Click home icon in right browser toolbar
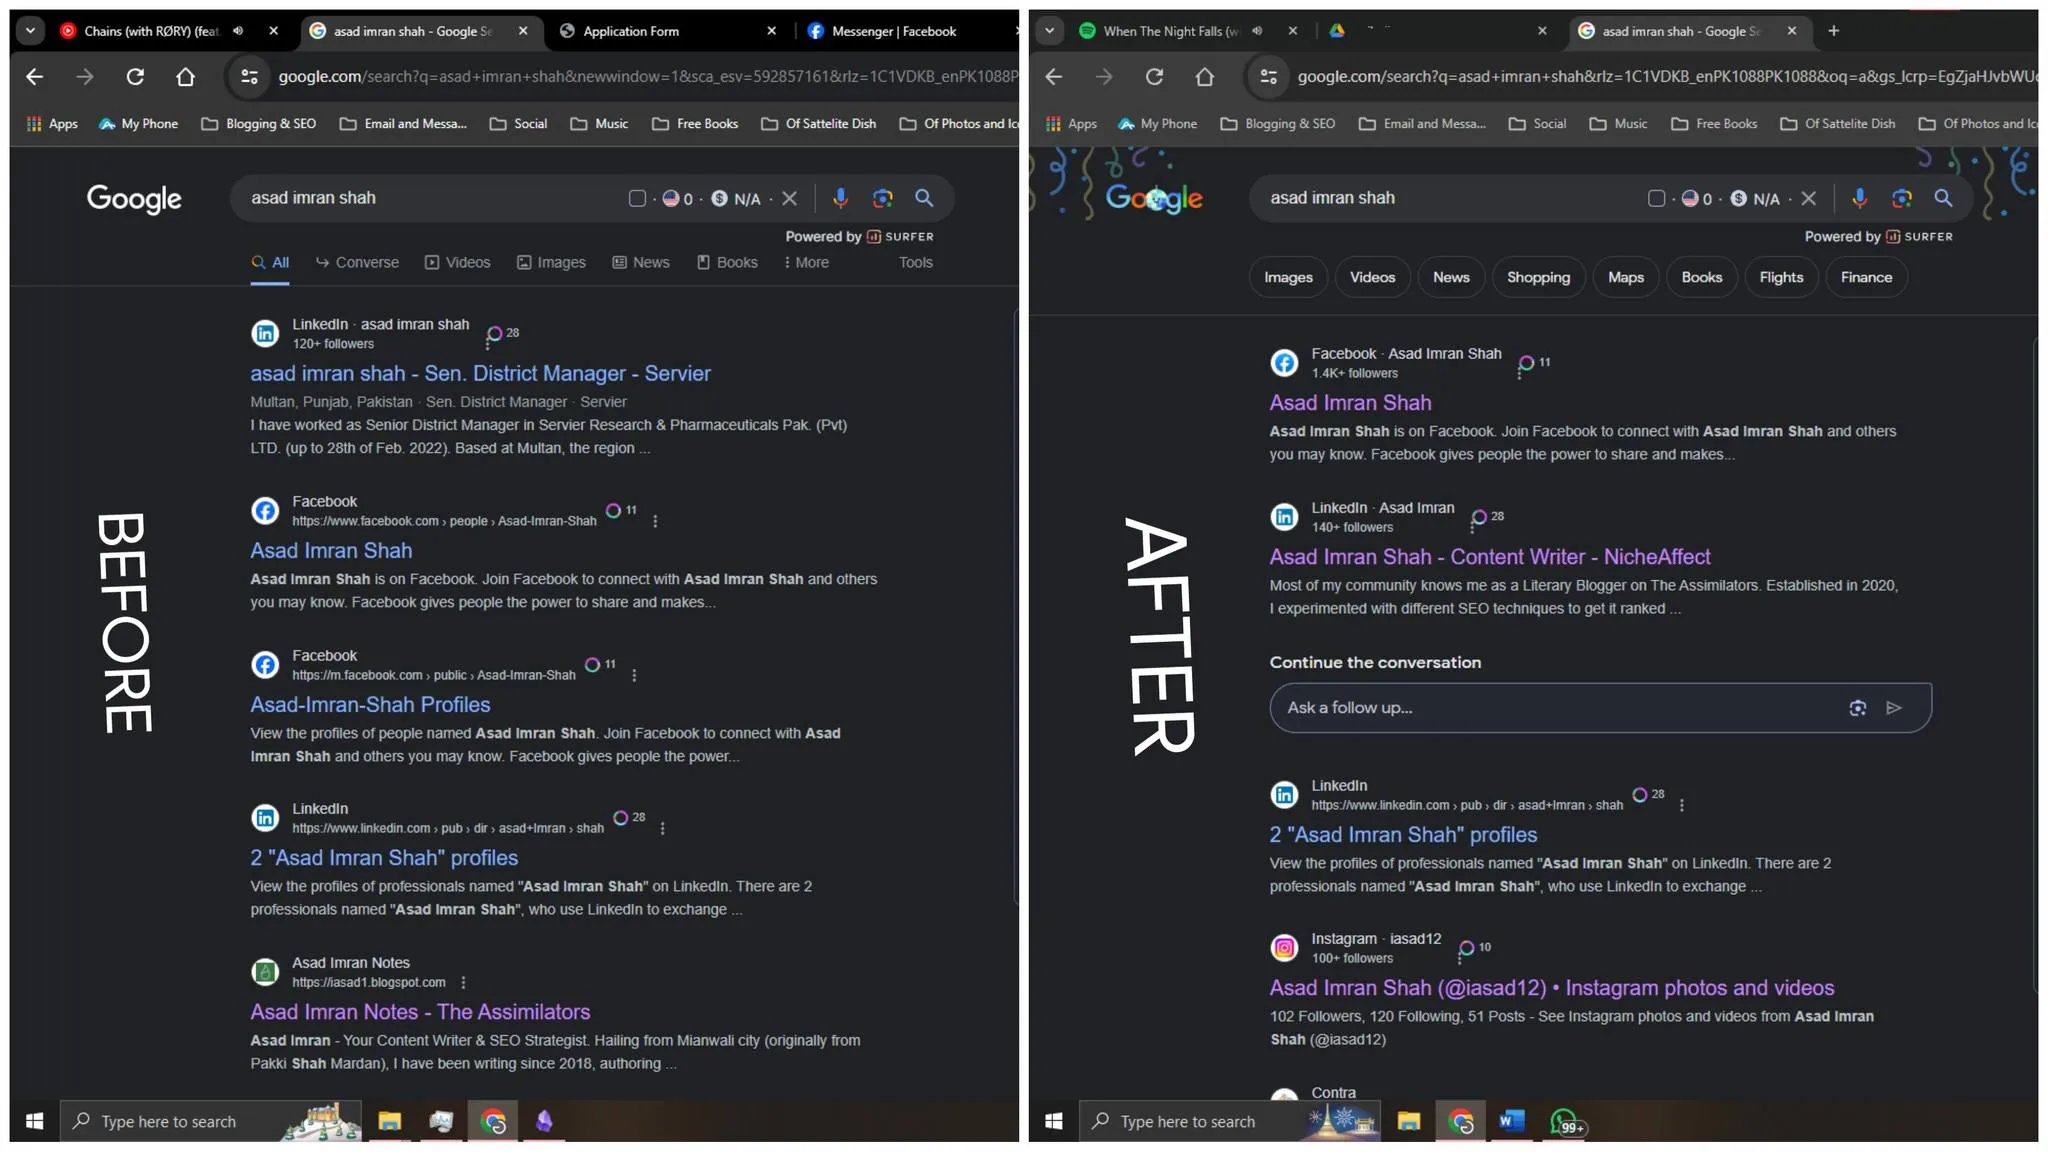Screen dimensions: 2048x1152 (x=1204, y=77)
